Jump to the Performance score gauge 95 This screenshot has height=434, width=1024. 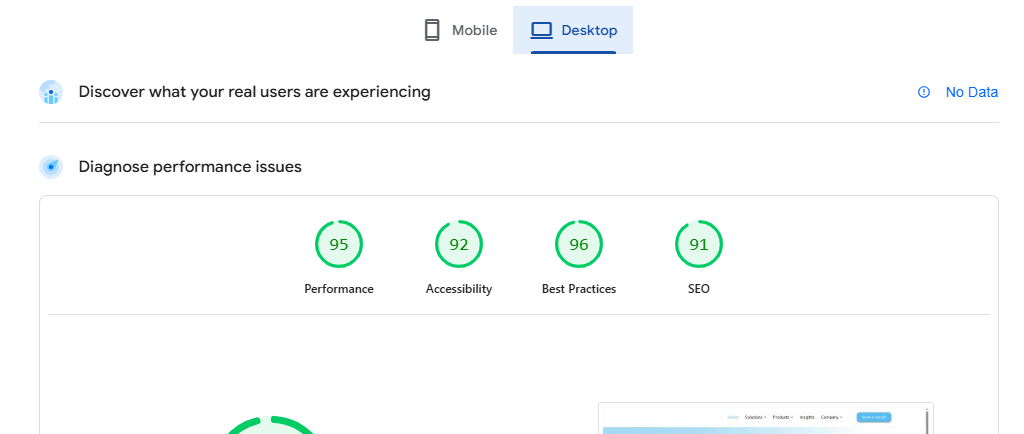click(x=339, y=244)
